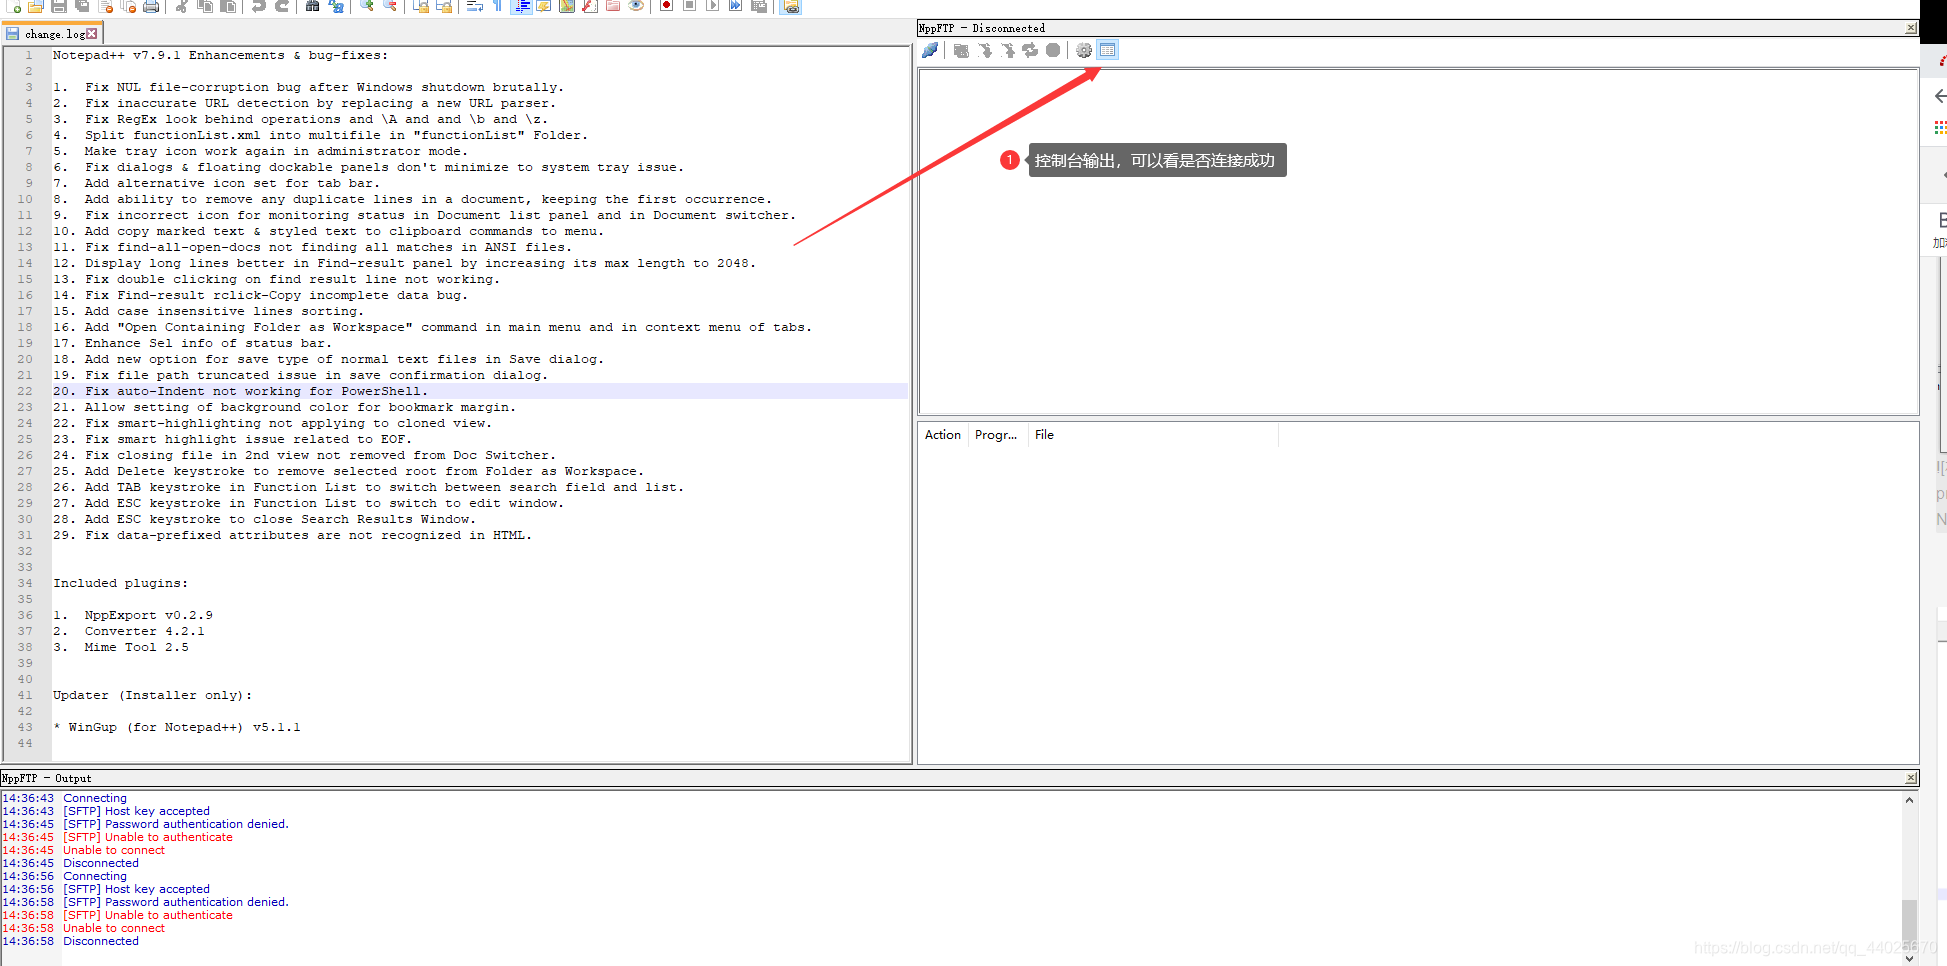Toggle show all characters

(x=498, y=6)
